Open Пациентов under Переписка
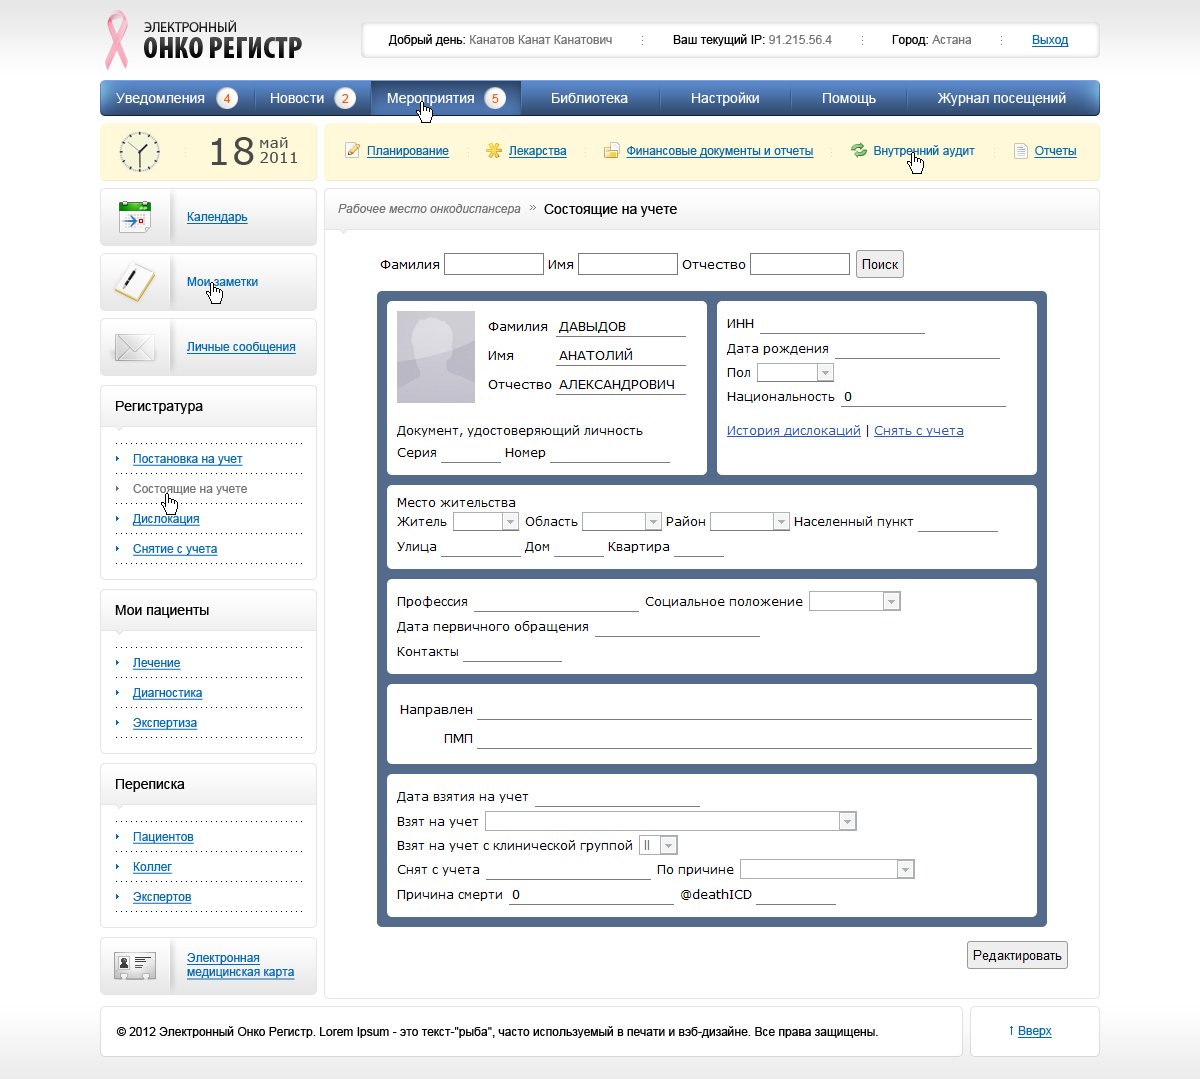This screenshot has height=1079, width=1200. [163, 837]
